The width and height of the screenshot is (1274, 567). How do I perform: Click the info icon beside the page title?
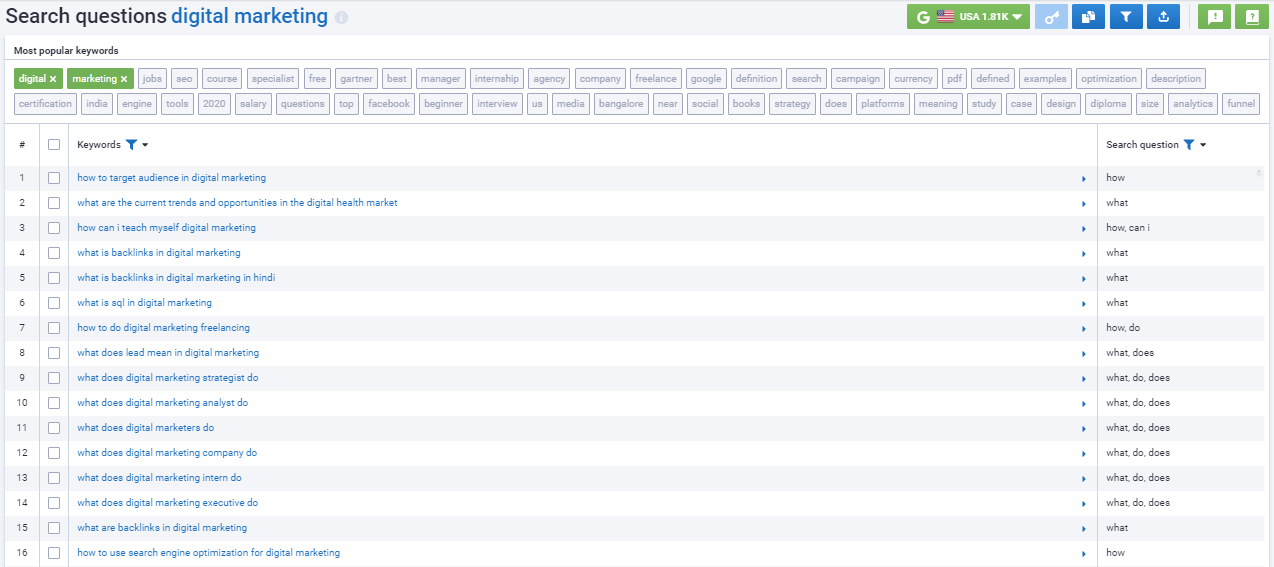pyautogui.click(x=342, y=18)
